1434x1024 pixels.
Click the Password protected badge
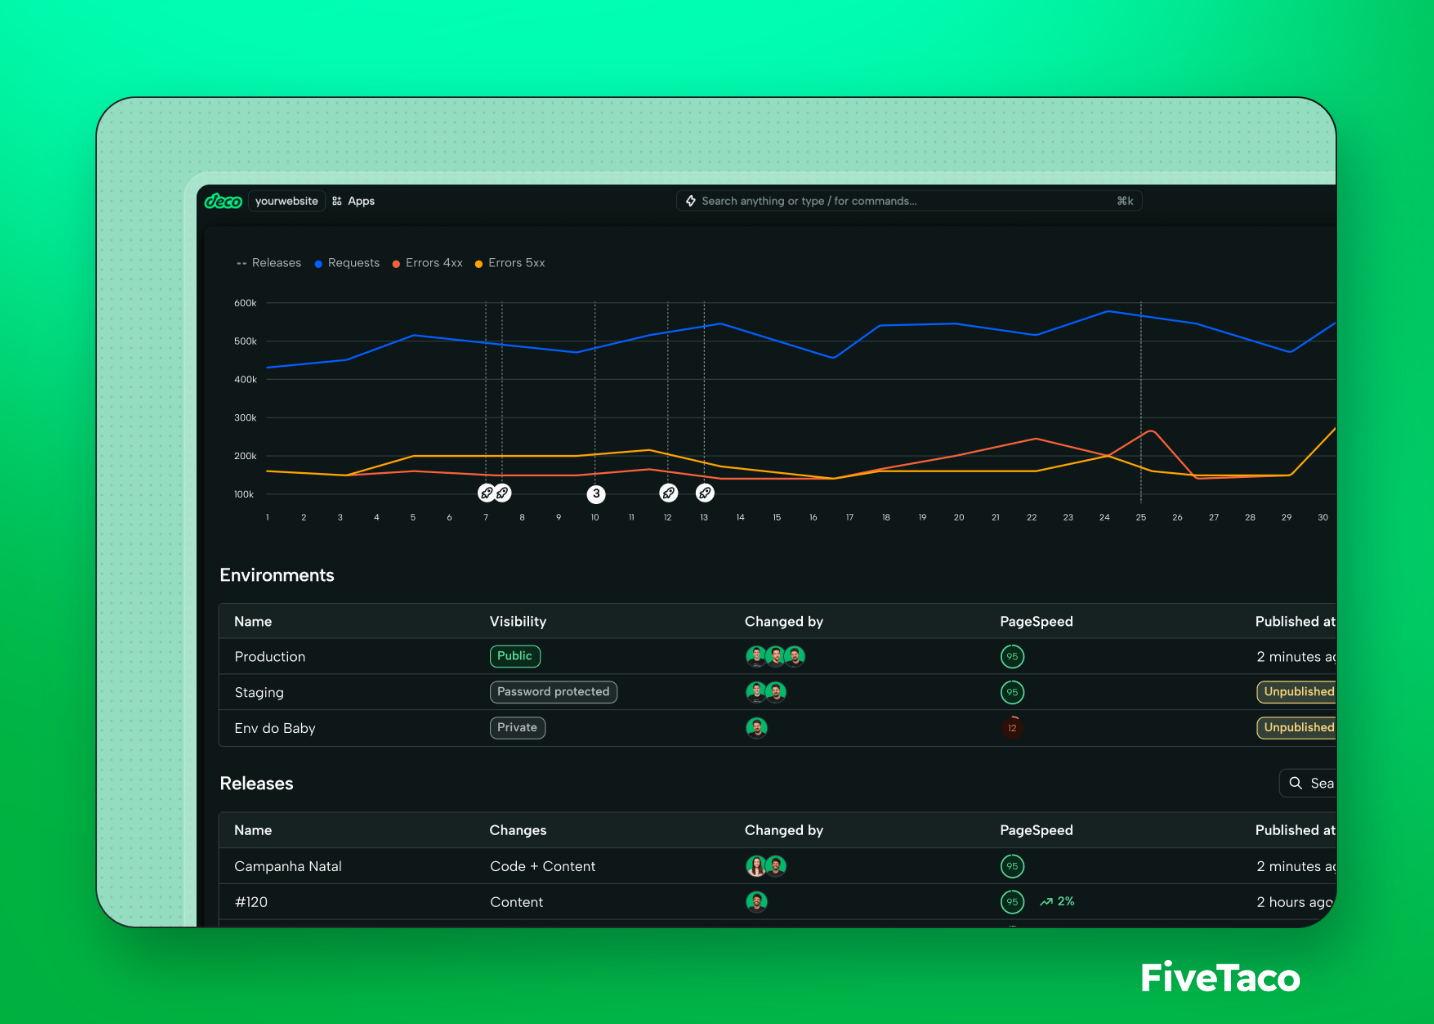point(553,692)
